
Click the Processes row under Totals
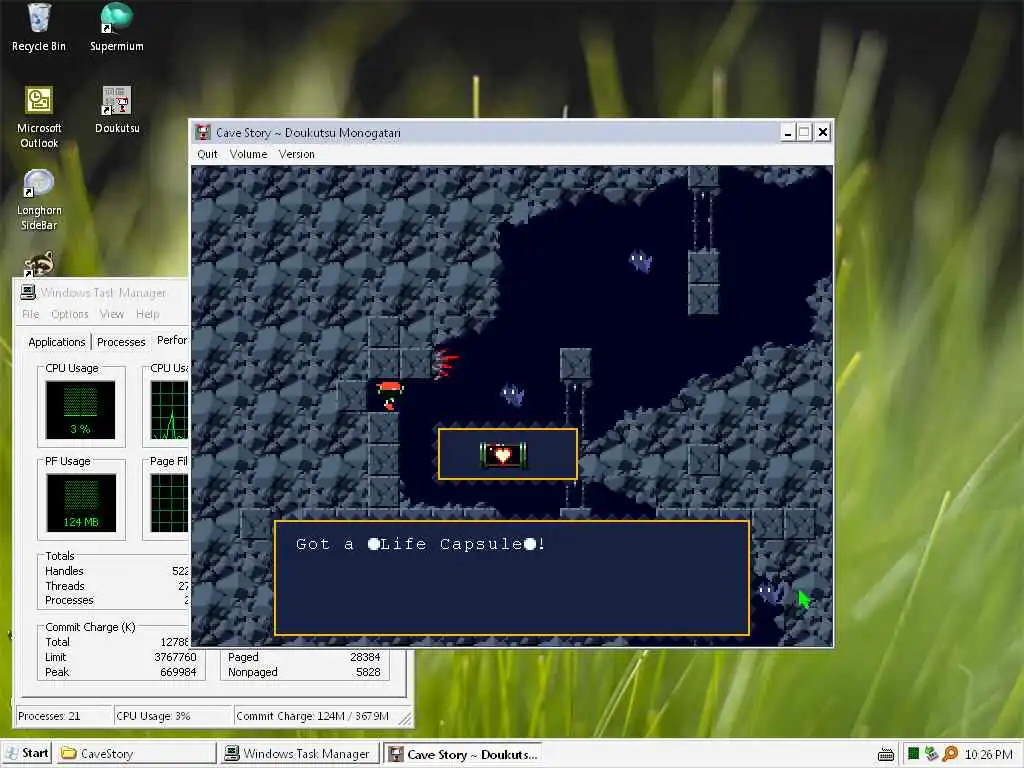coord(116,600)
